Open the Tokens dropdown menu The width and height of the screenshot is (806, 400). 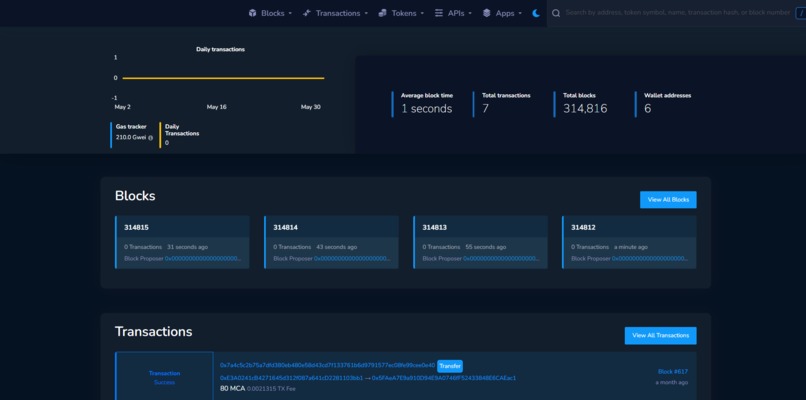401,13
